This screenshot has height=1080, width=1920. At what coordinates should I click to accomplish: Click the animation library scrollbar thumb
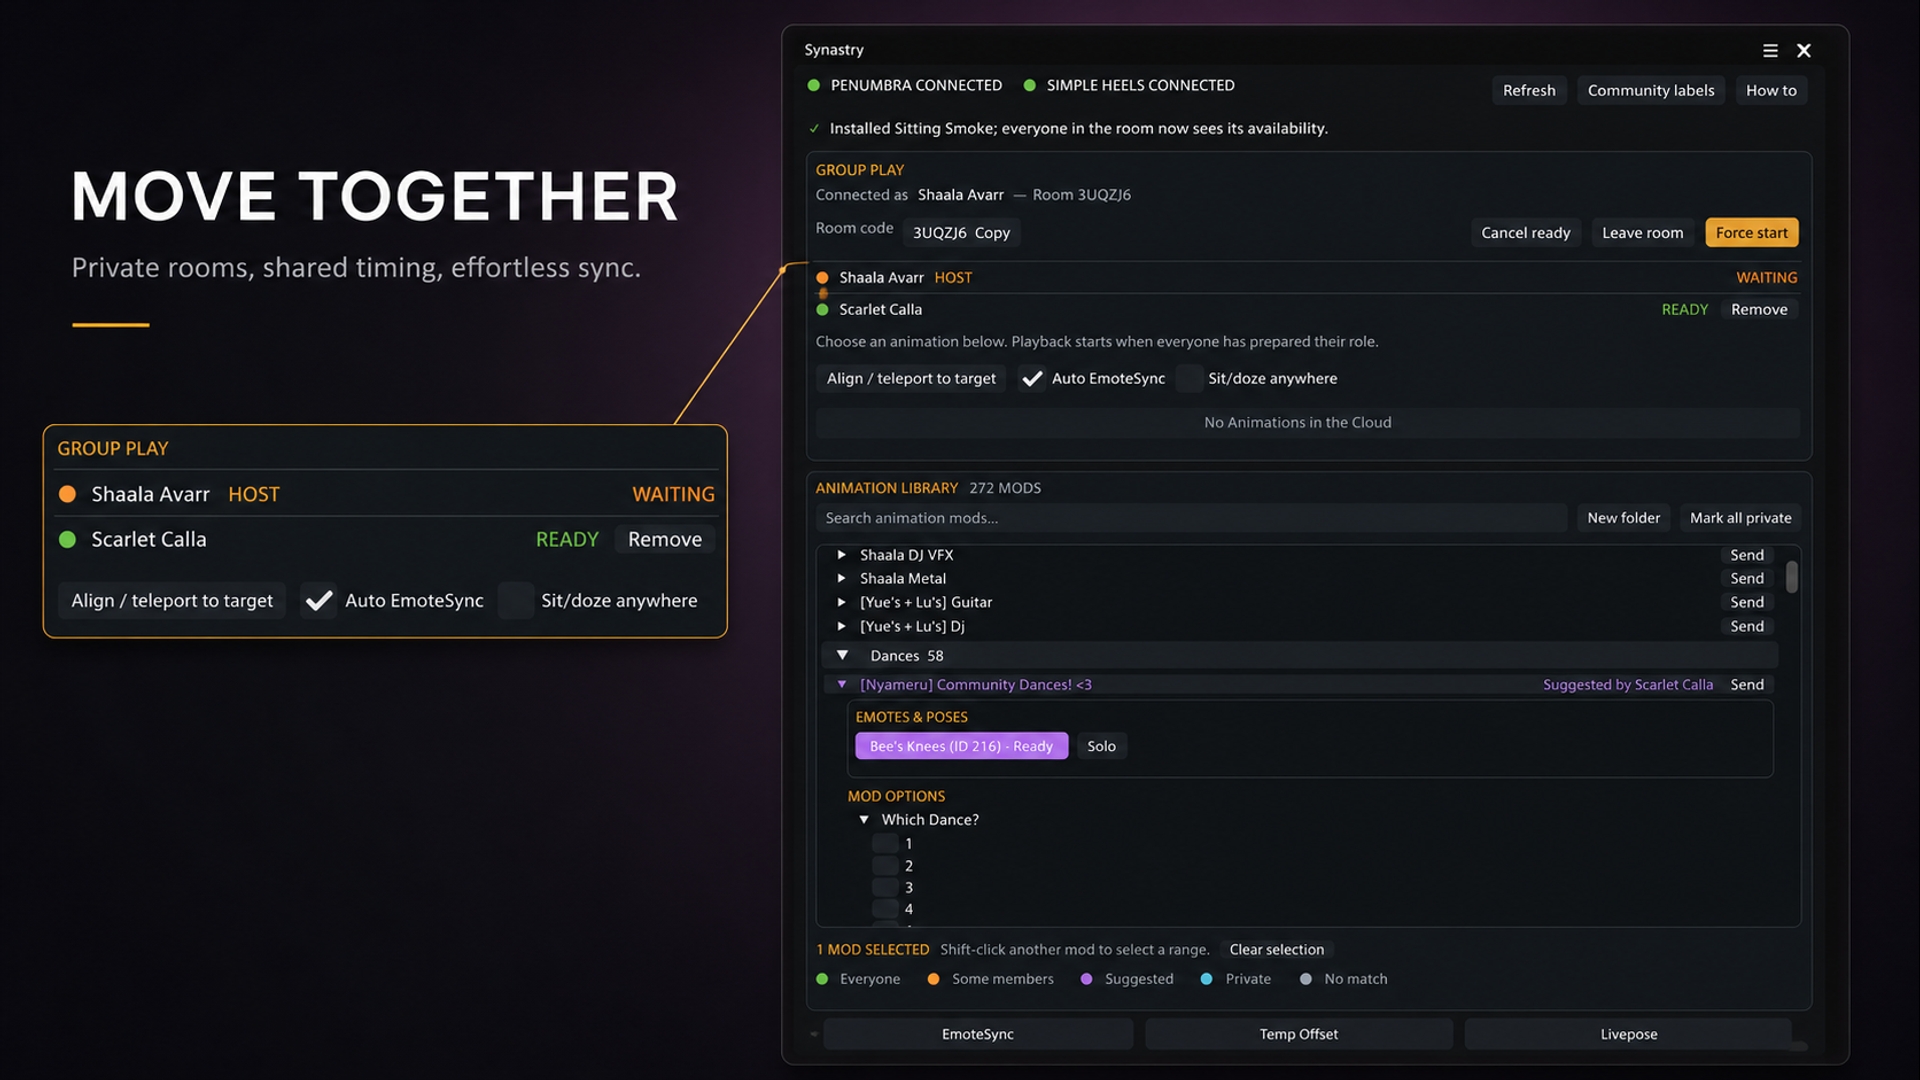(1792, 577)
